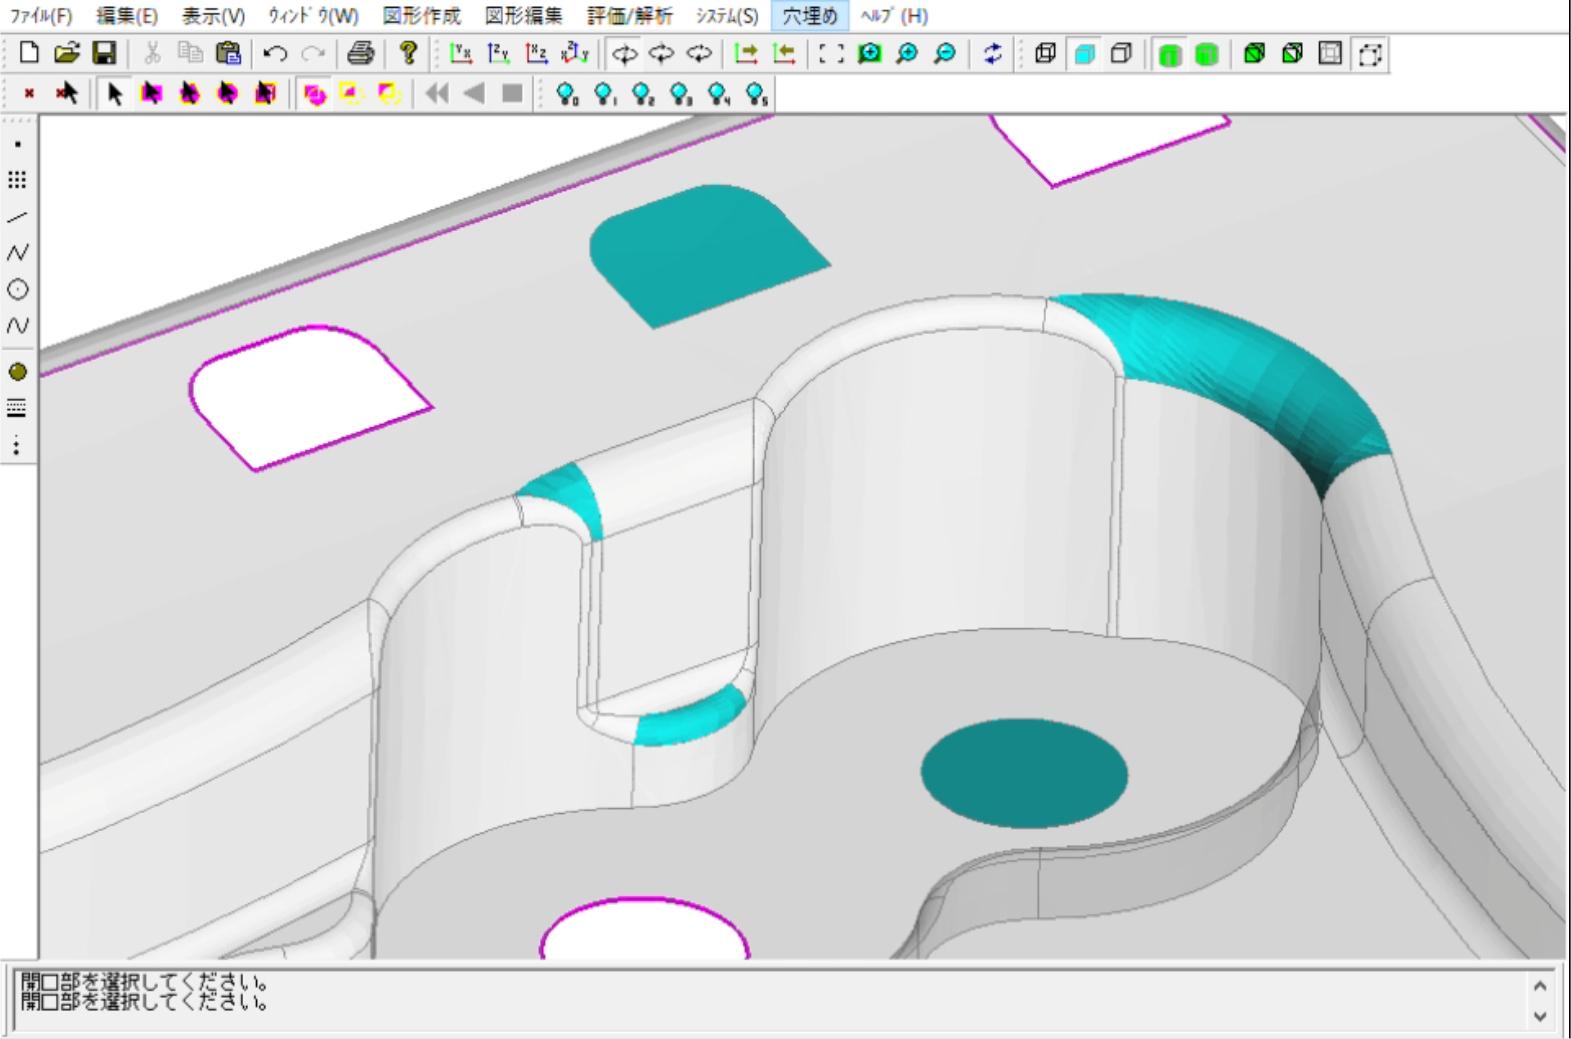This screenshot has height=1039, width=1571.
Task: Open the 穴埋め menu
Action: click(809, 16)
